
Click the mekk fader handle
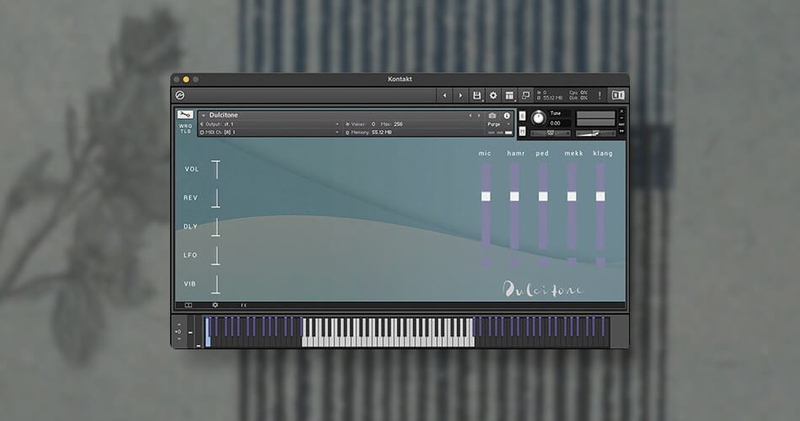pyautogui.click(x=572, y=196)
